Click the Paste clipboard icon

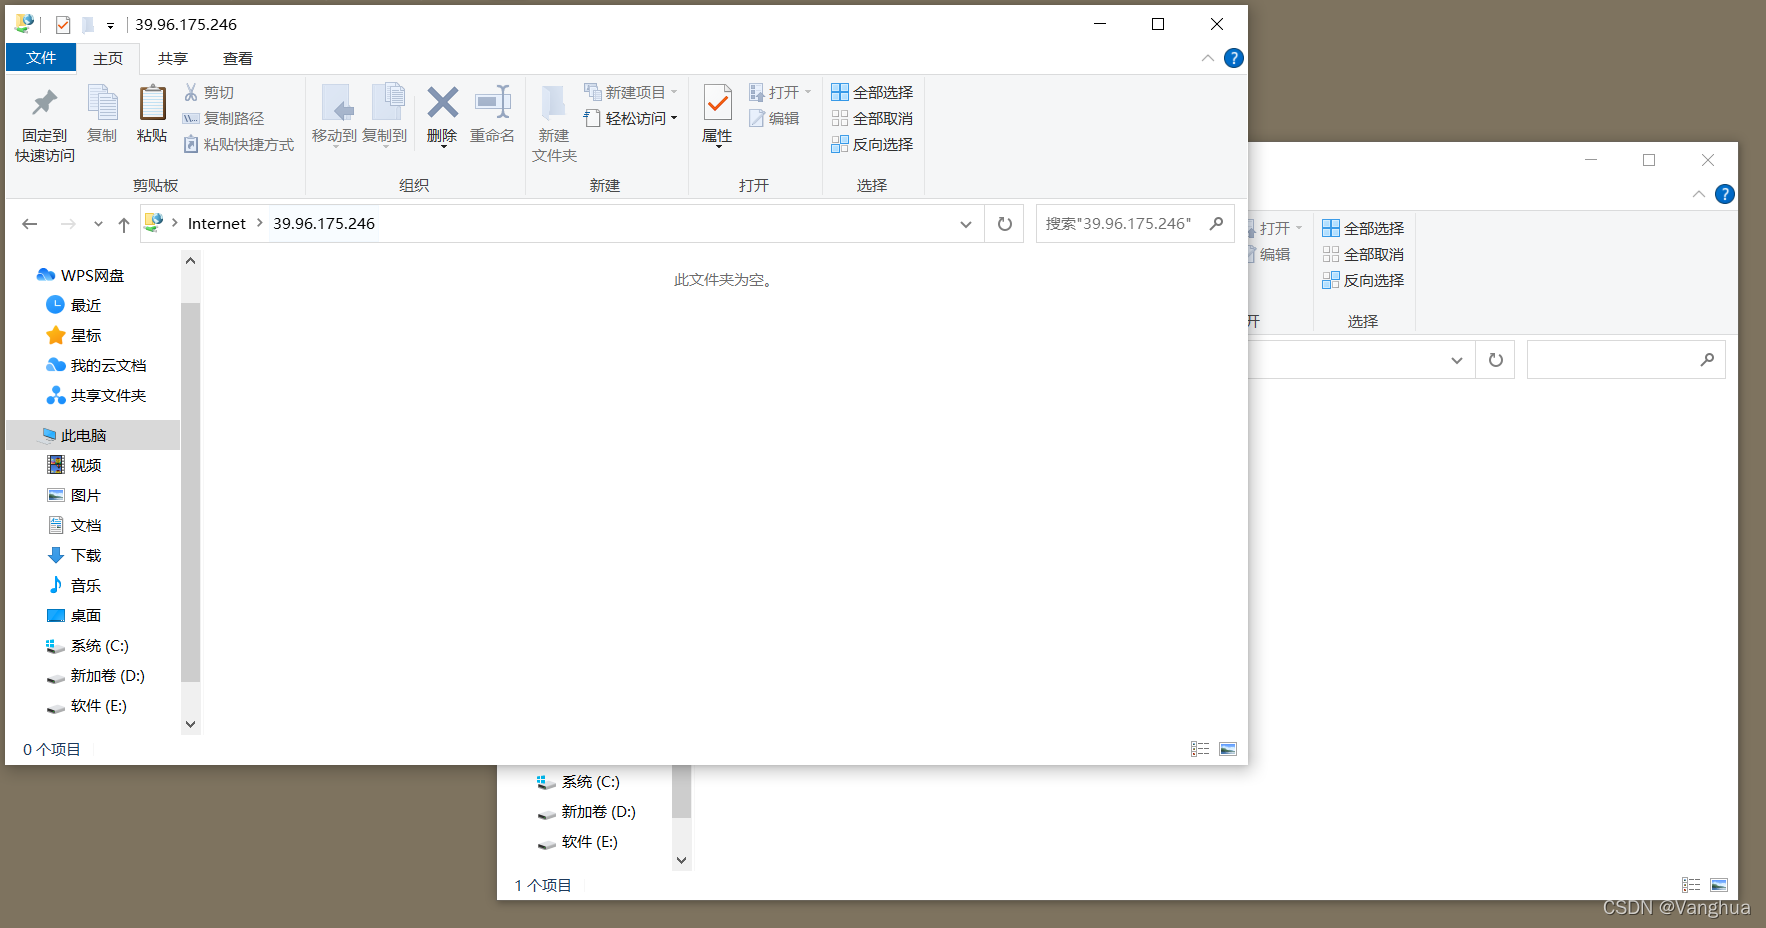pos(152,103)
